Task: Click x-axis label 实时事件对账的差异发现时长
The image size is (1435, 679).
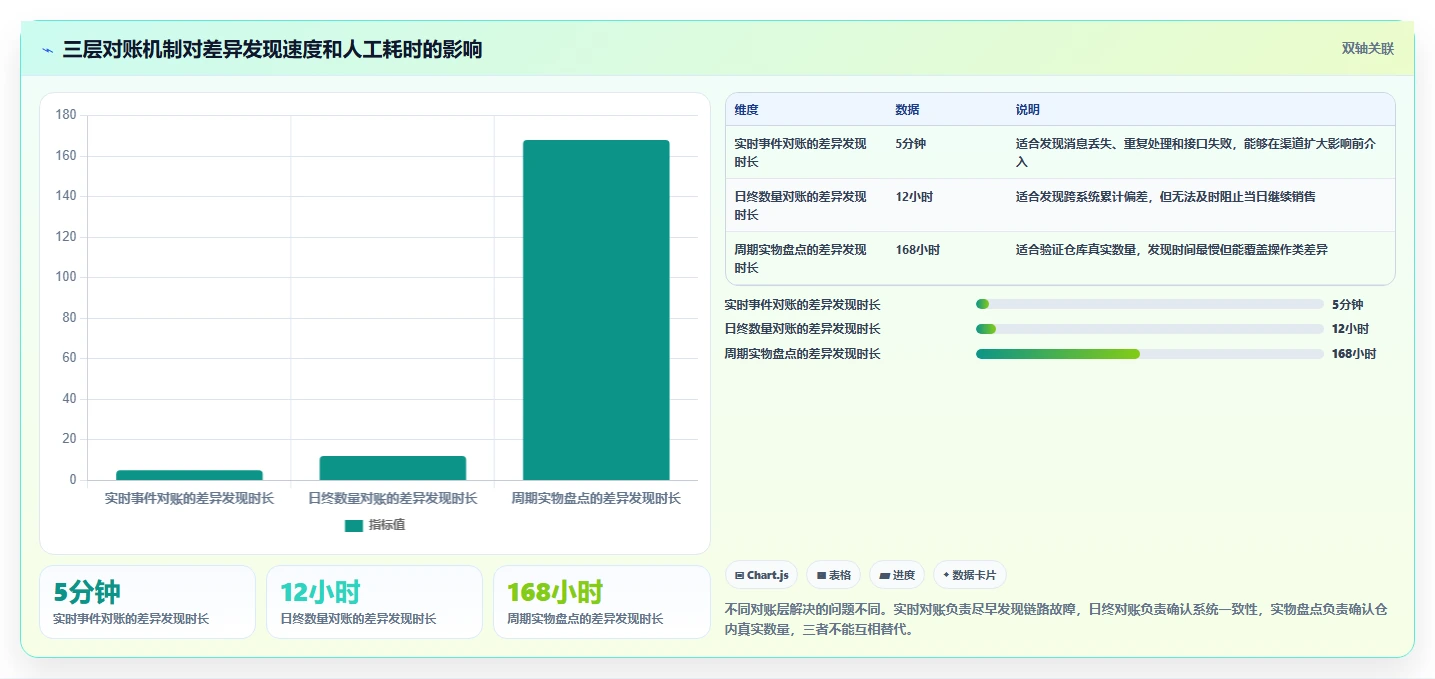Action: point(189,498)
